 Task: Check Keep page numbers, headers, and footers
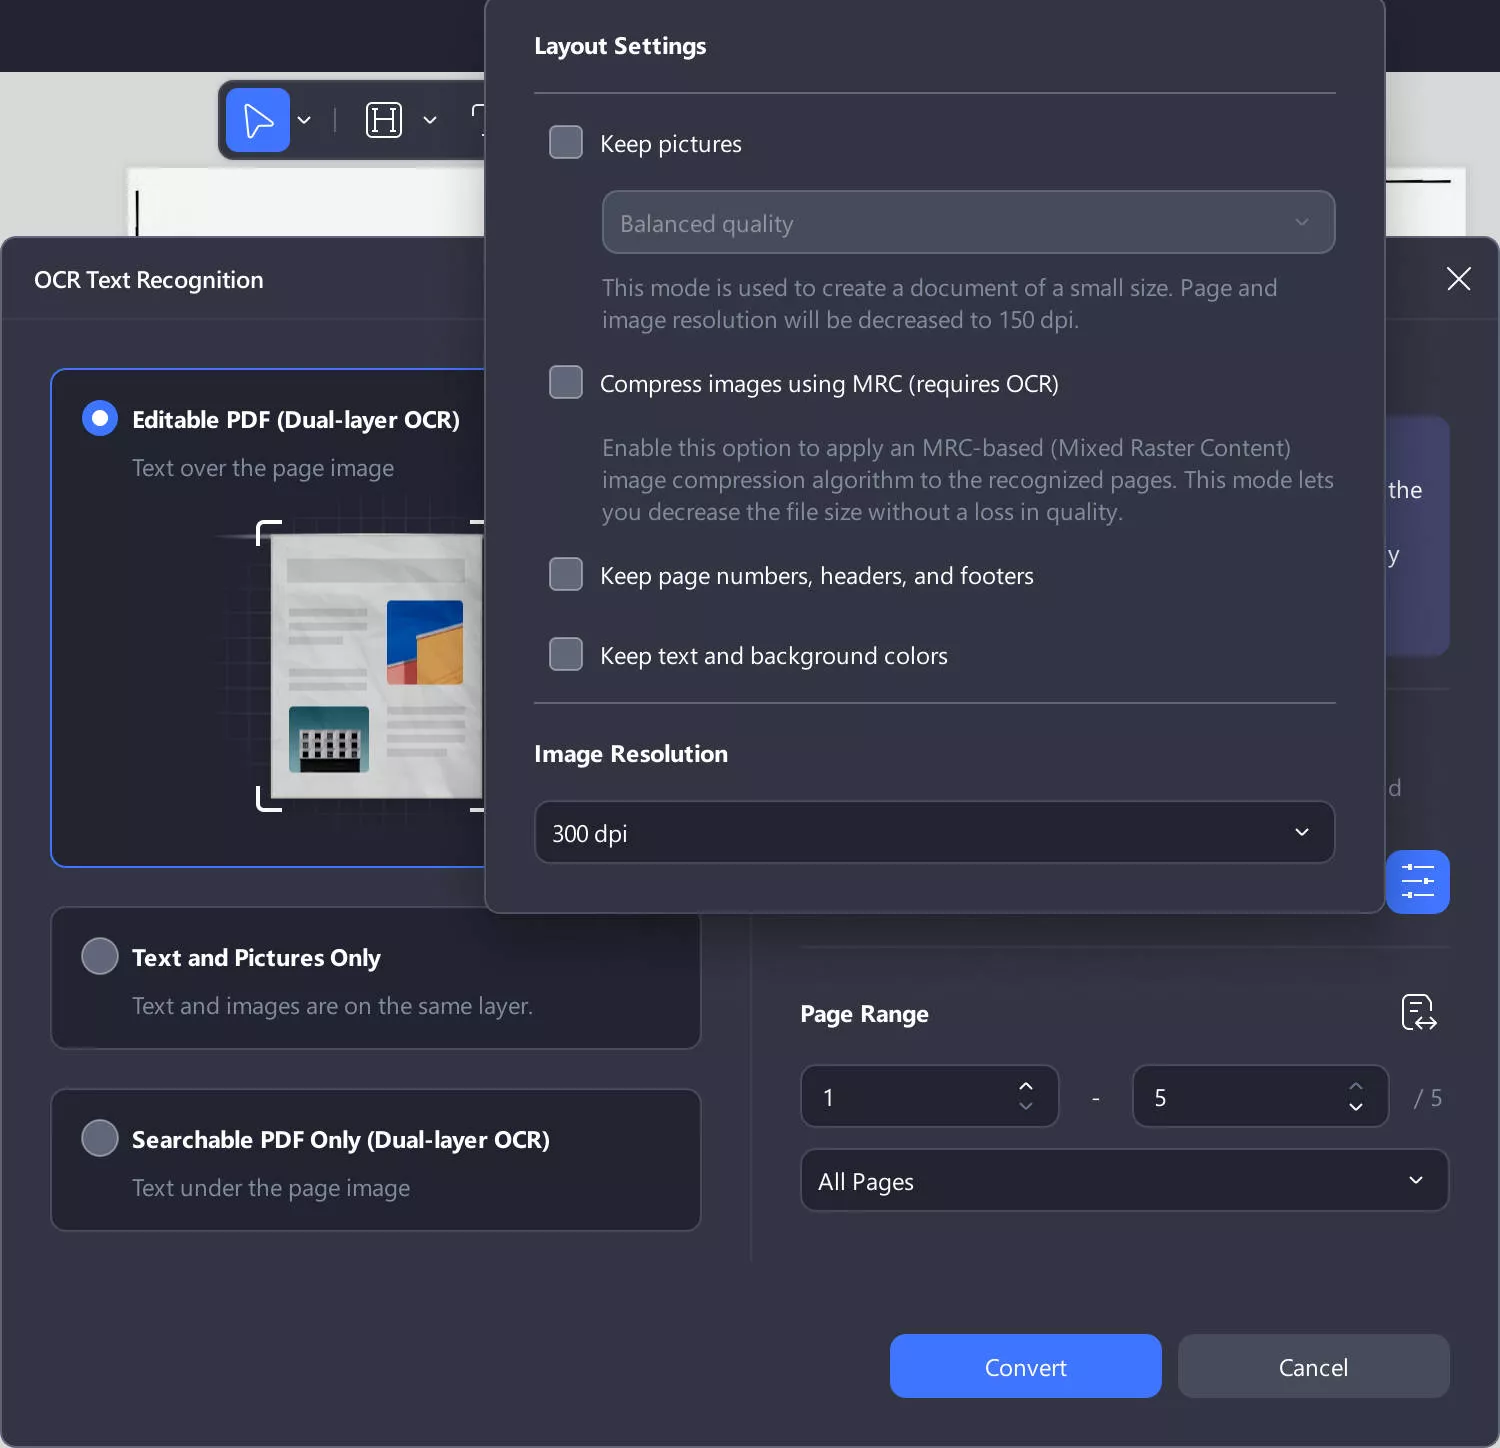point(565,574)
